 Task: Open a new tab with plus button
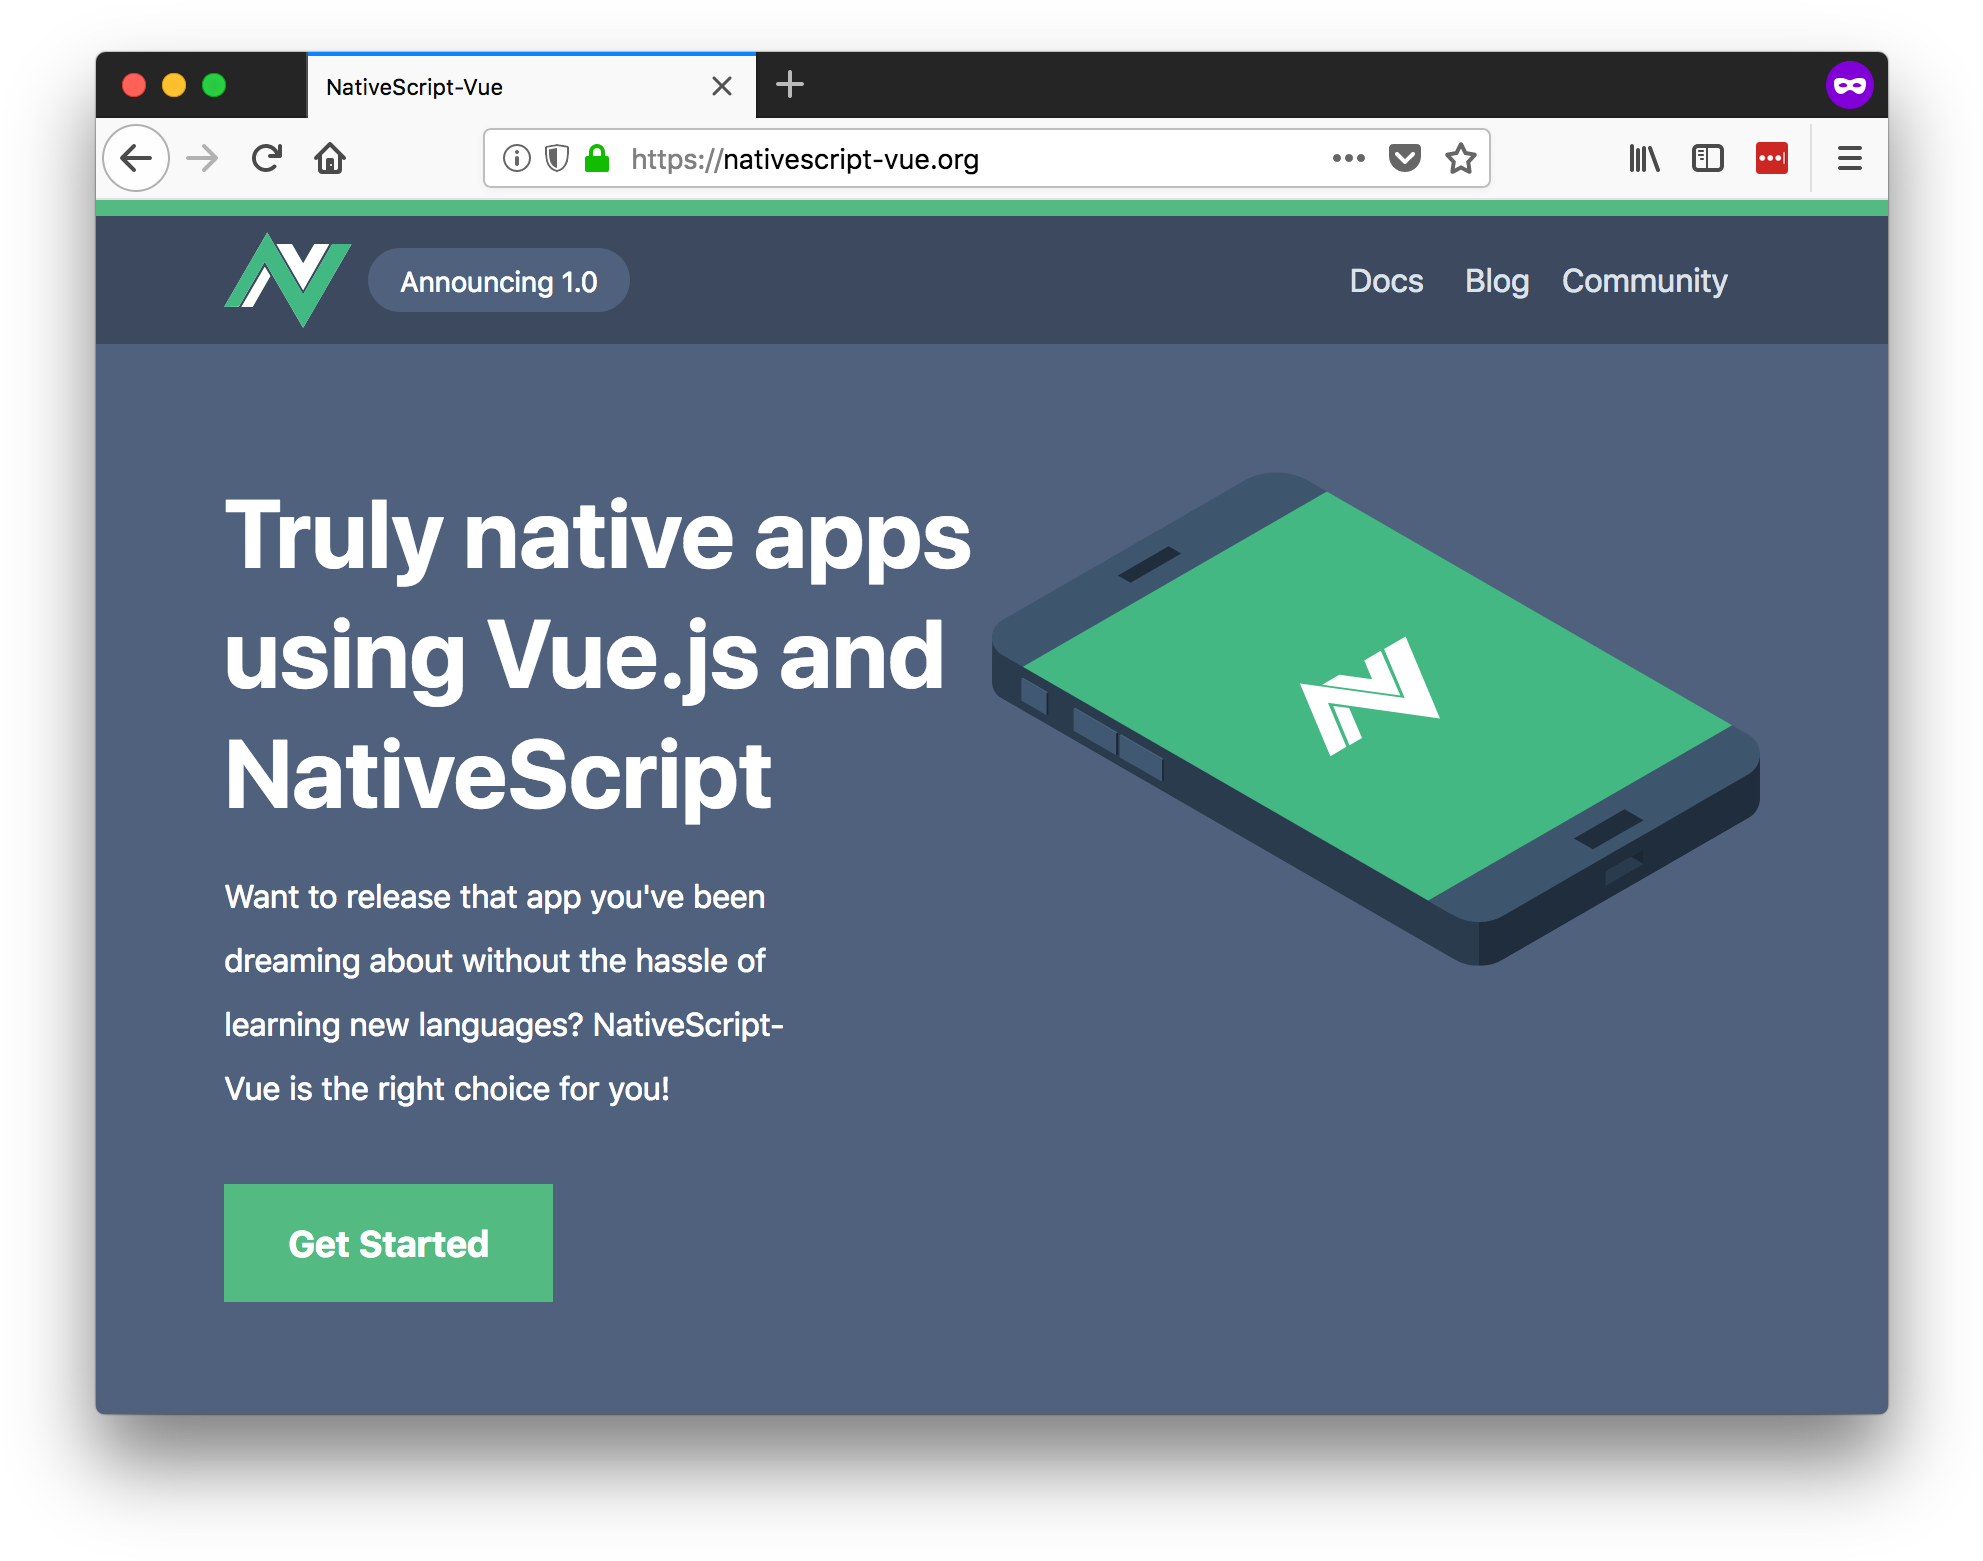coord(790,84)
